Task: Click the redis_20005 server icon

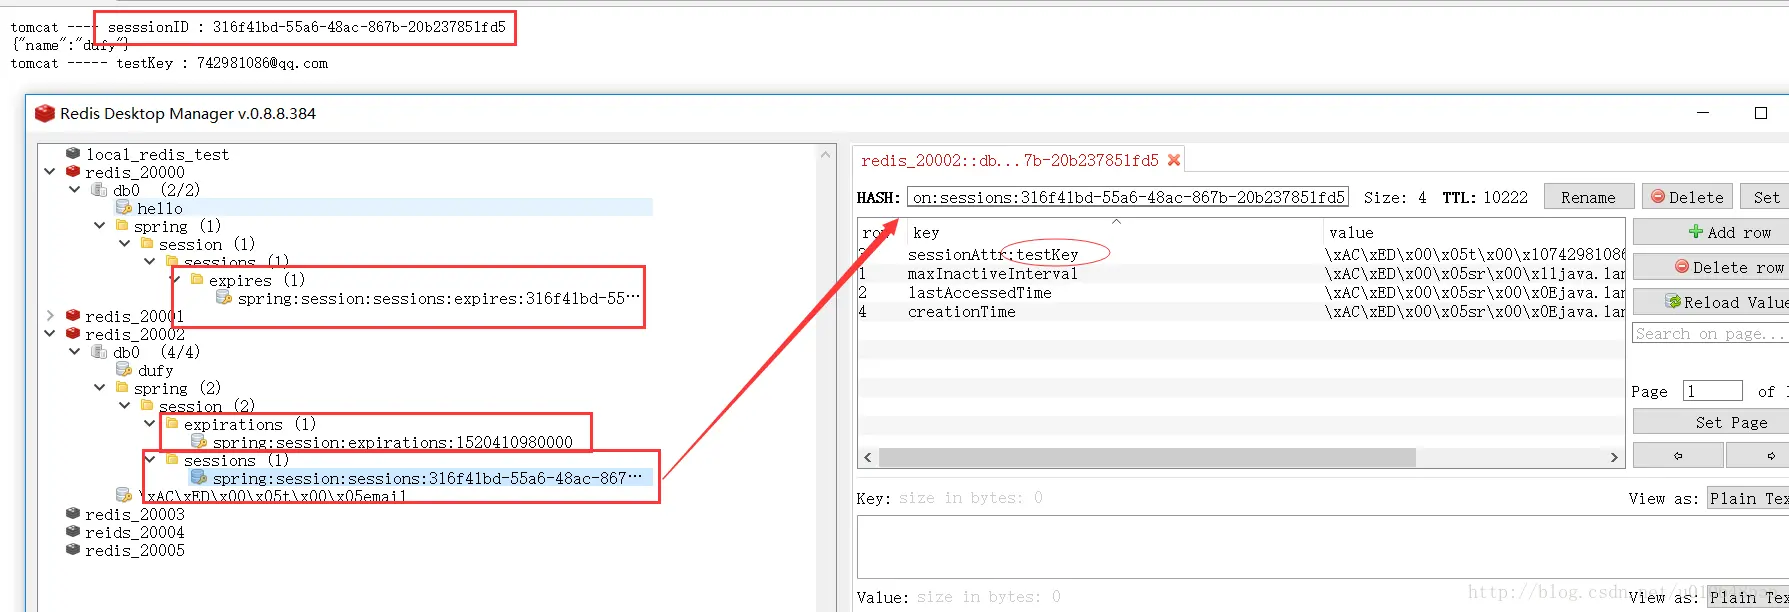Action: pyautogui.click(x=73, y=550)
